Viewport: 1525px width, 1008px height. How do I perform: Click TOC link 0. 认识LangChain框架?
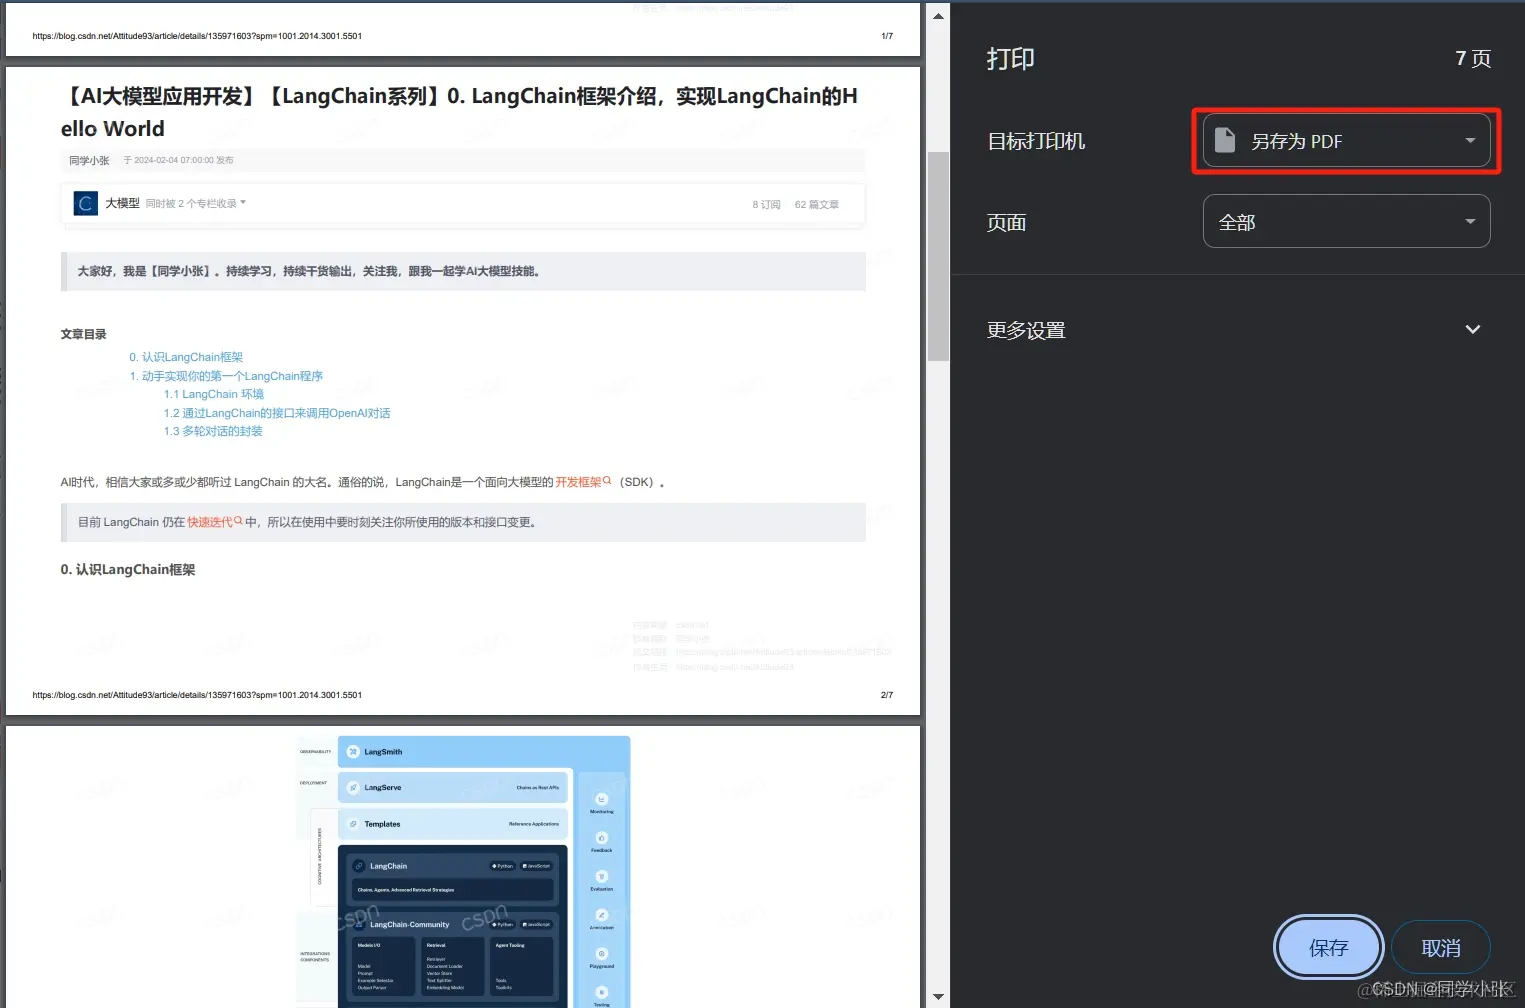pos(186,357)
